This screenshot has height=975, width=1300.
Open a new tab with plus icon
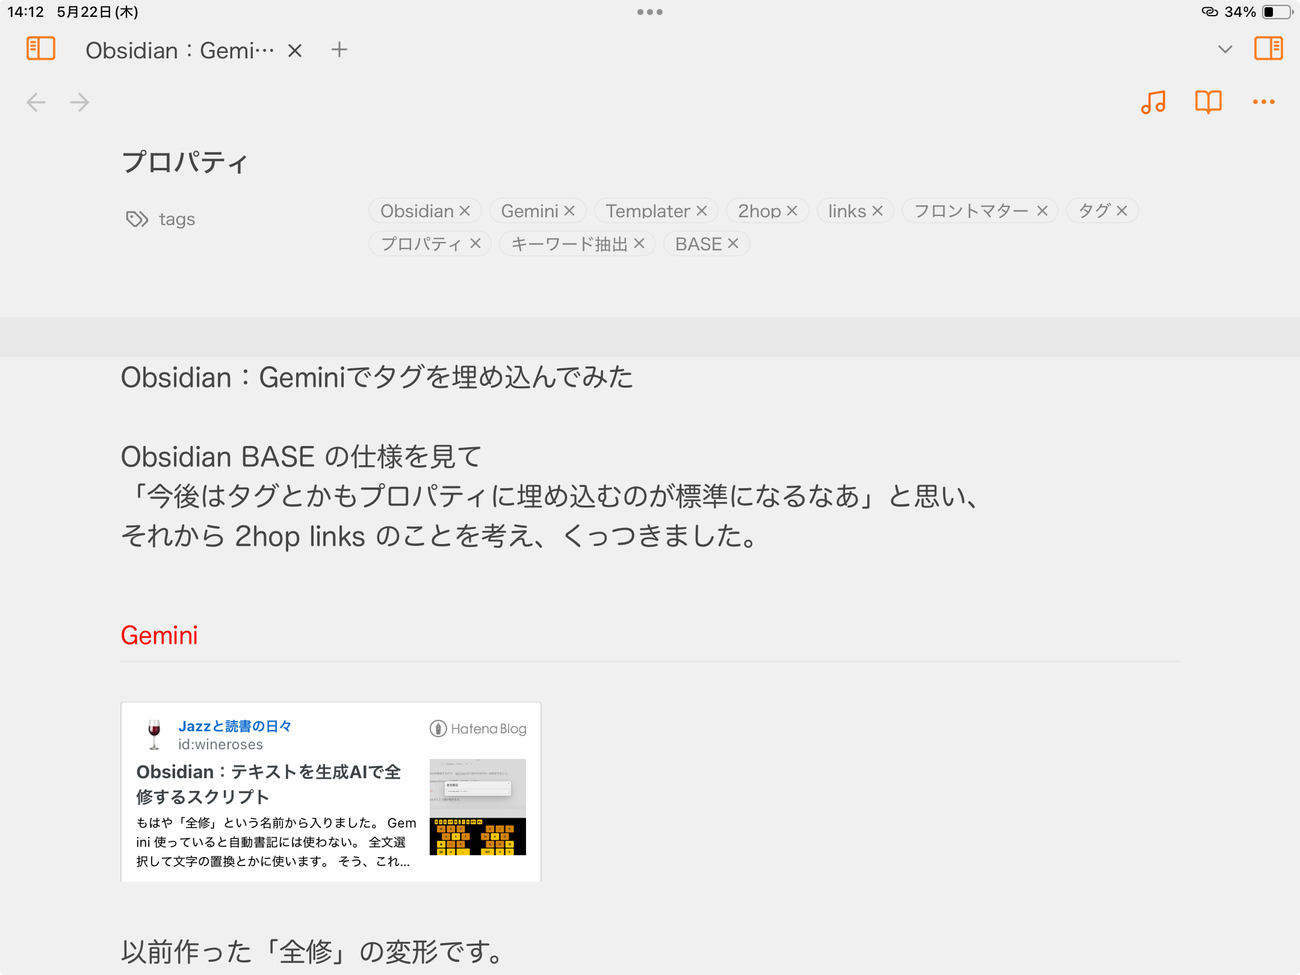click(340, 49)
